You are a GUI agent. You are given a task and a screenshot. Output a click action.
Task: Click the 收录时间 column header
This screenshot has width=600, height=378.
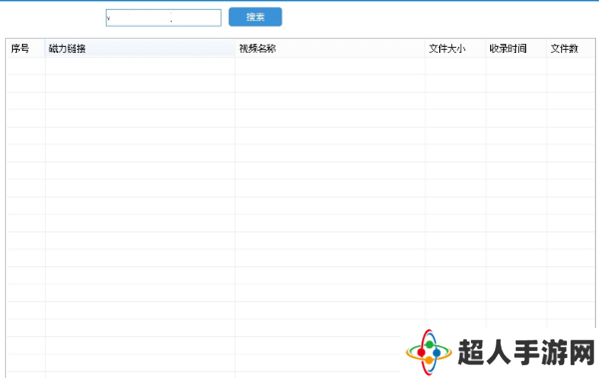point(516,49)
